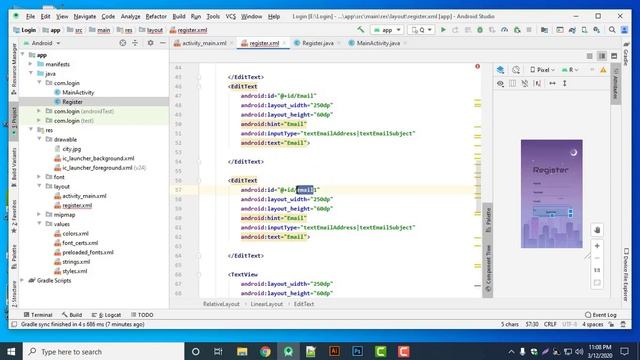The width and height of the screenshot is (640, 360).
Task: Expand Gradle Scripts node
Action: (x=22, y=280)
